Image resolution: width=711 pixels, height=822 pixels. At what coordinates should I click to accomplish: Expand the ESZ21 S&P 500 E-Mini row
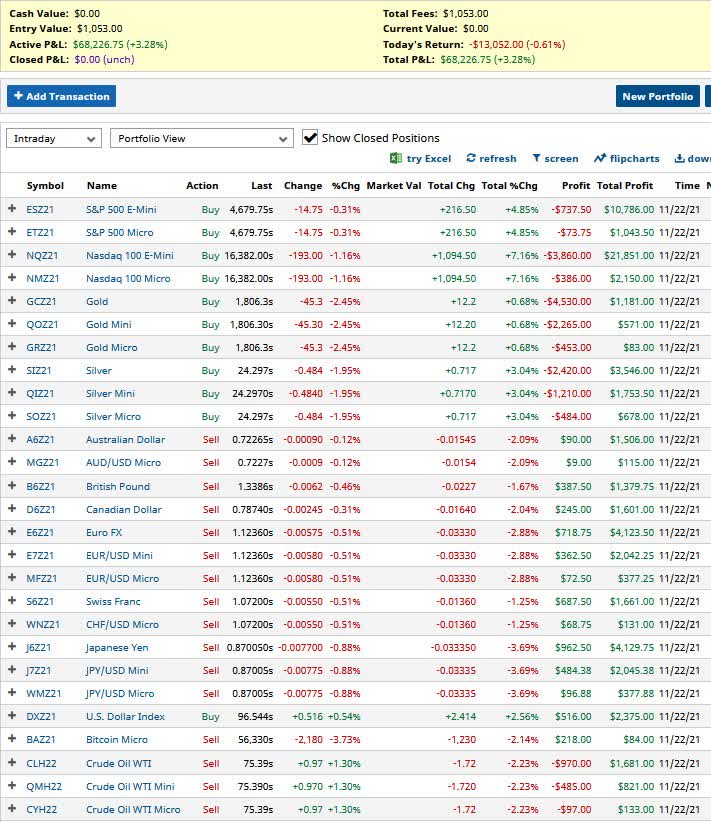[12, 209]
